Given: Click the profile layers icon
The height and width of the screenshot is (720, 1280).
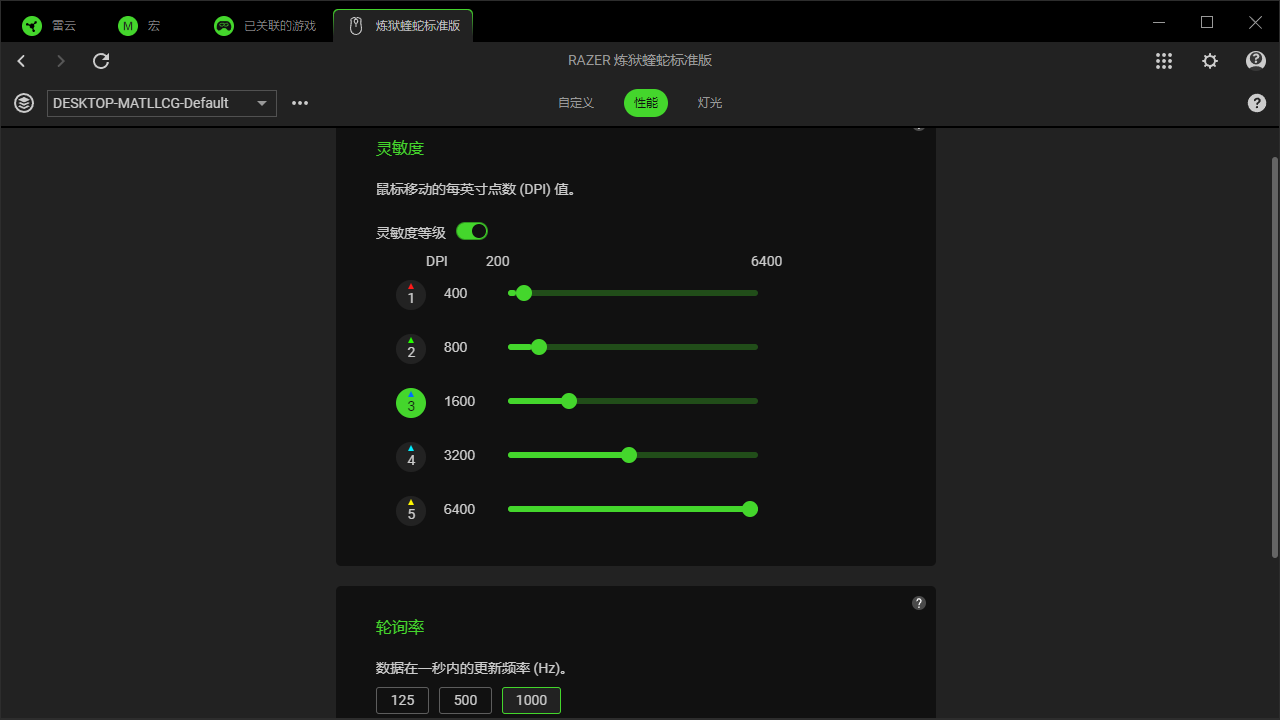Looking at the screenshot, I should 23,103.
